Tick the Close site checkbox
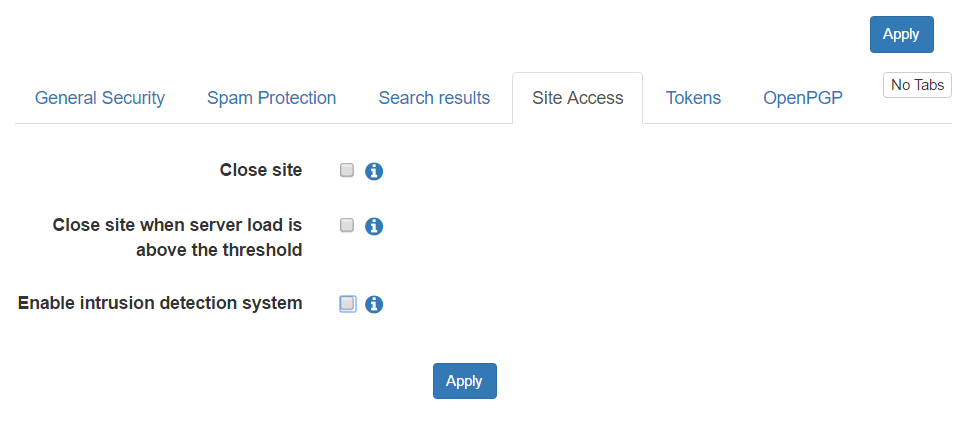974x422 pixels. click(x=347, y=170)
